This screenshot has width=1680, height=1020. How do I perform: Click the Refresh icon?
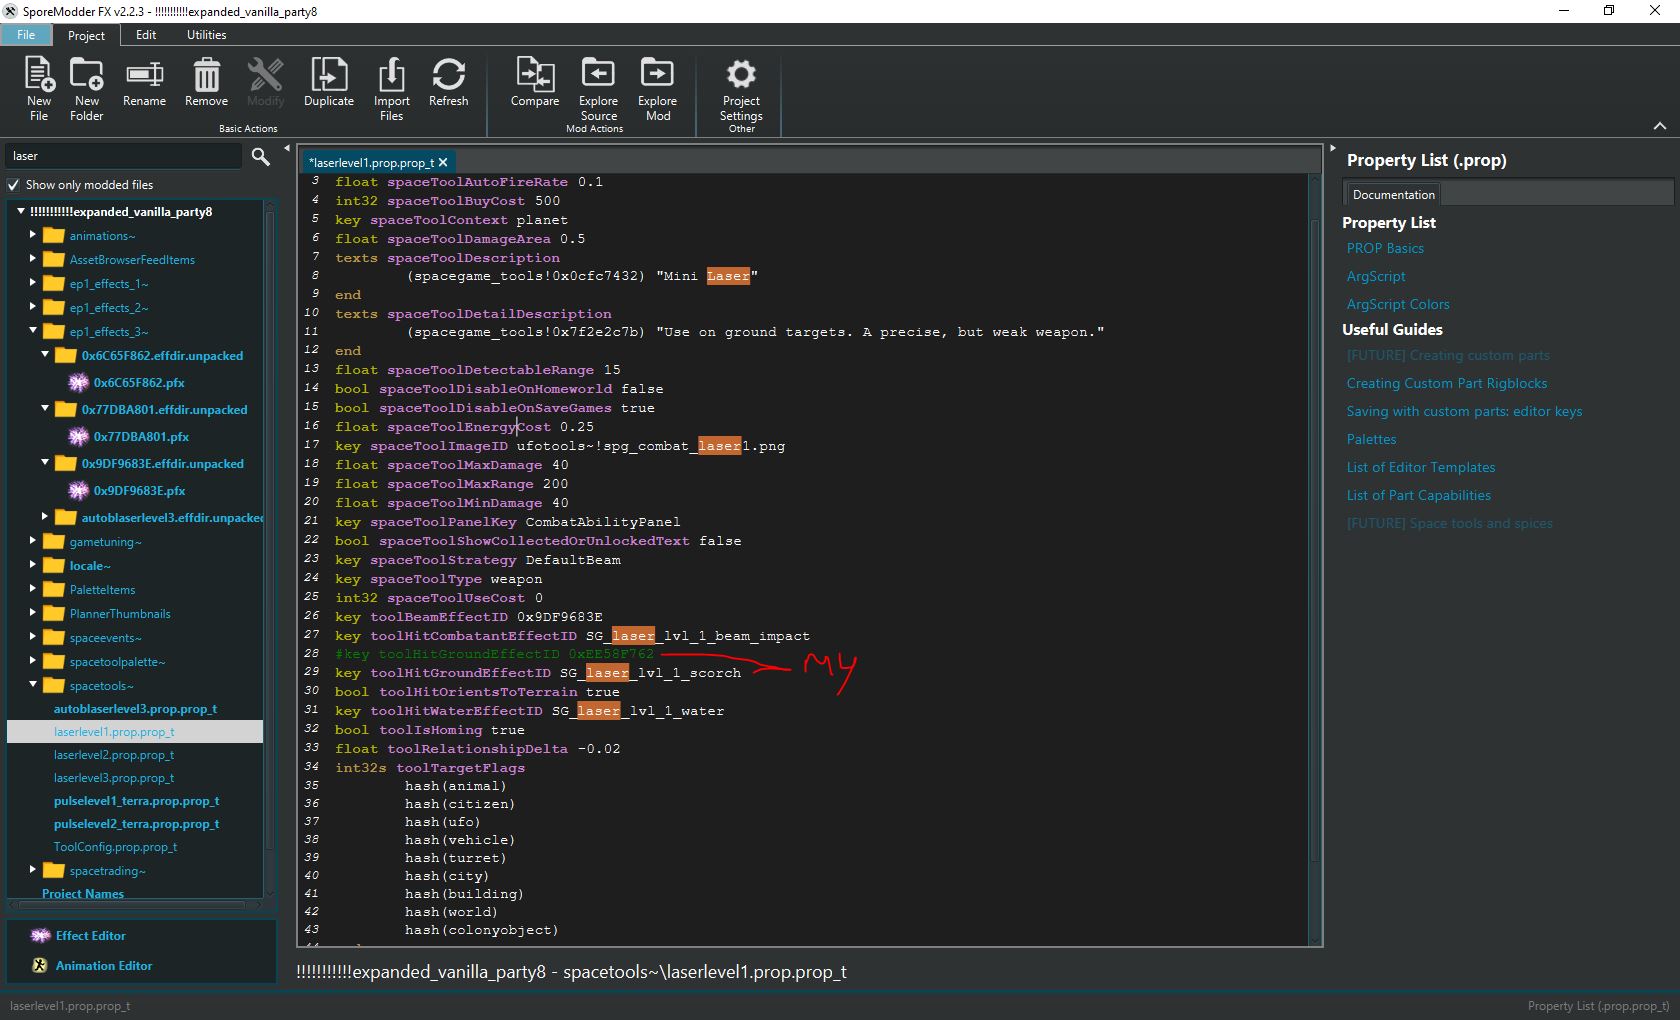(x=448, y=75)
